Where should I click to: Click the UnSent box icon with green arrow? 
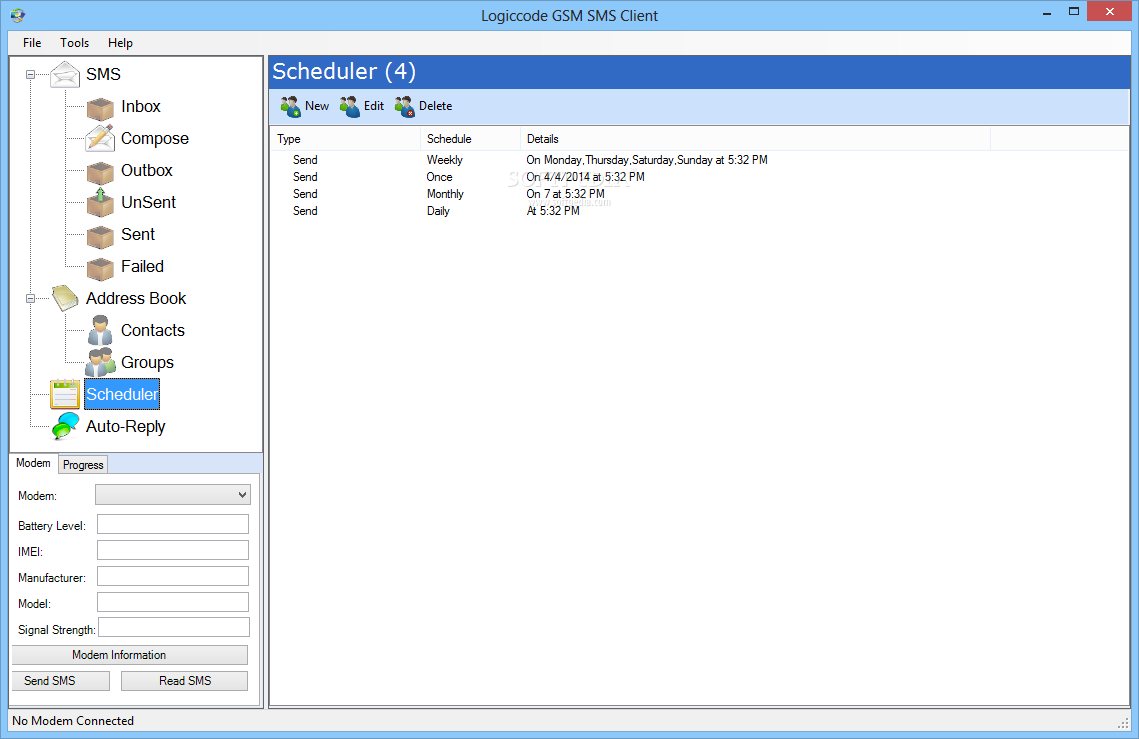coord(100,203)
